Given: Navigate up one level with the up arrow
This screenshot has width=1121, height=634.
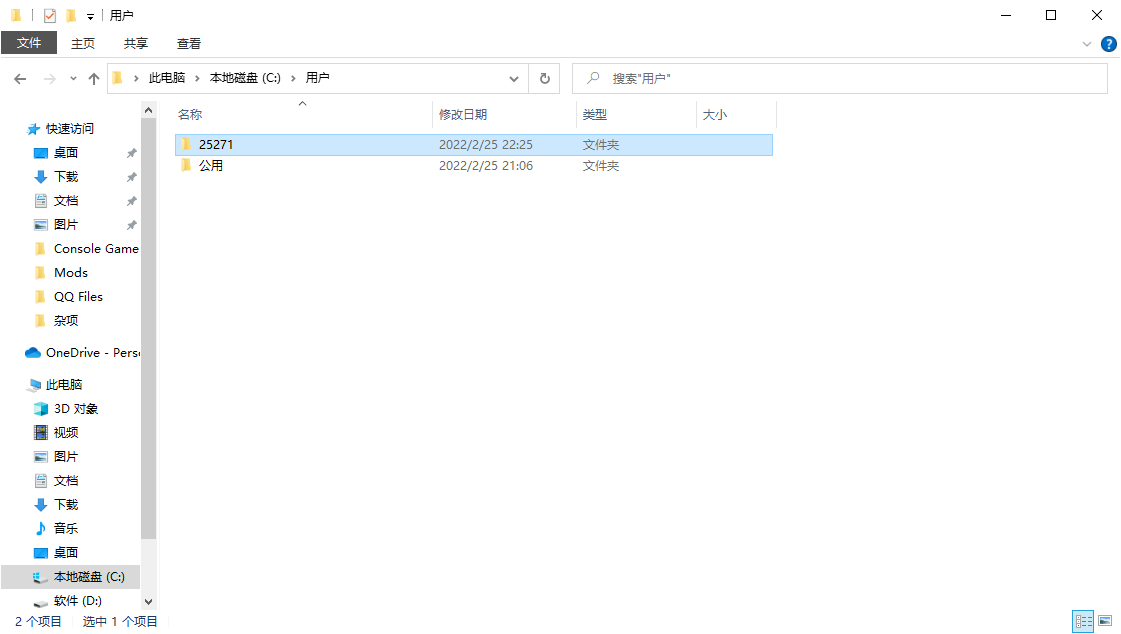Looking at the screenshot, I should [94, 78].
